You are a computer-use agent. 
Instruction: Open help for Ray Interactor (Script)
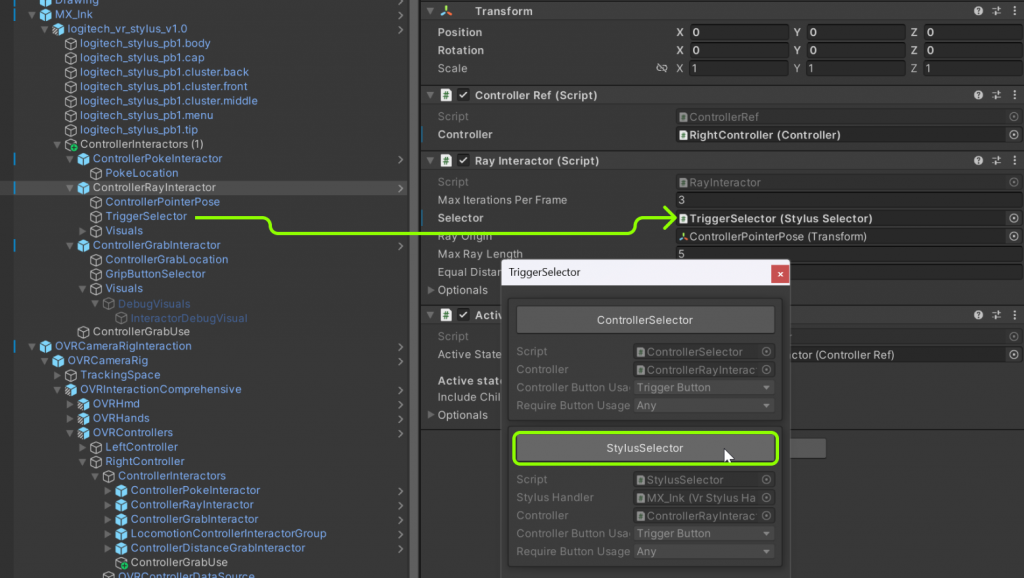[x=978, y=161]
